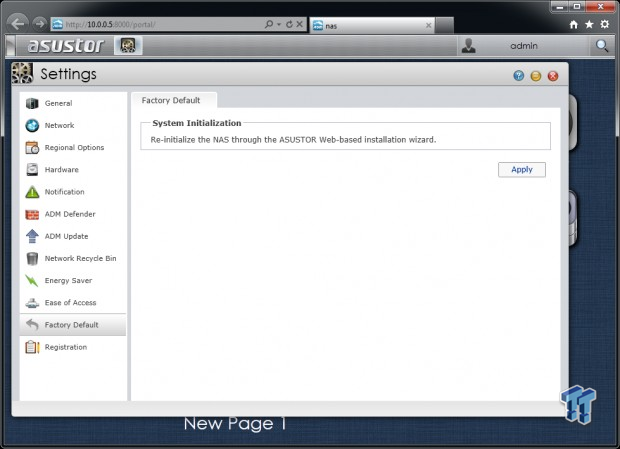Click the browser back arrow button
Viewport: 620px width, 449px height.
(x=17, y=24)
